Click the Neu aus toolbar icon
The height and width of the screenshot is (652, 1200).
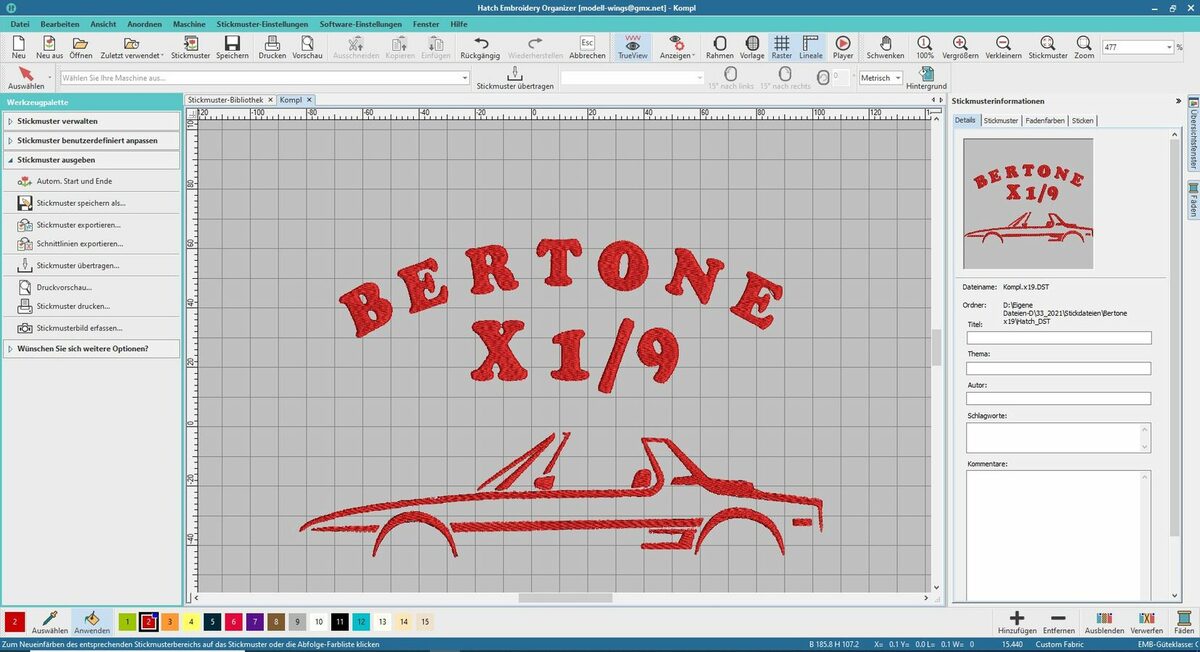49,44
